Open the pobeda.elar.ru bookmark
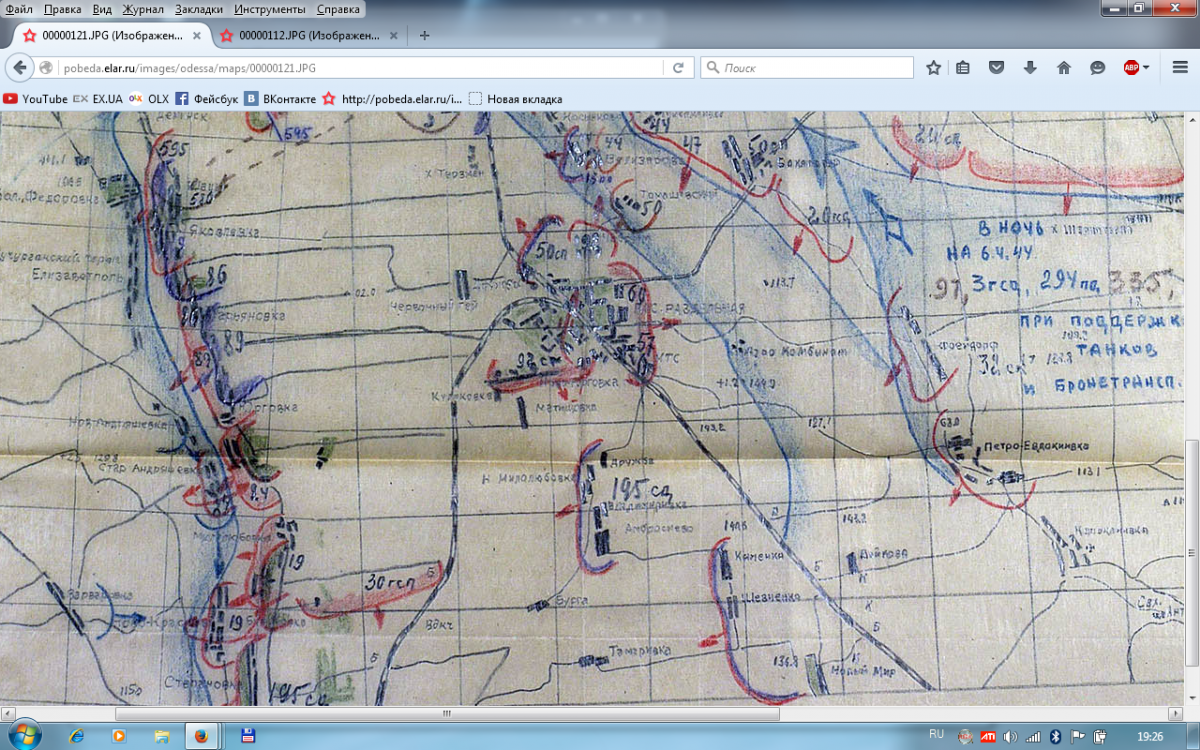The image size is (1200, 750). pyautogui.click(x=393, y=99)
